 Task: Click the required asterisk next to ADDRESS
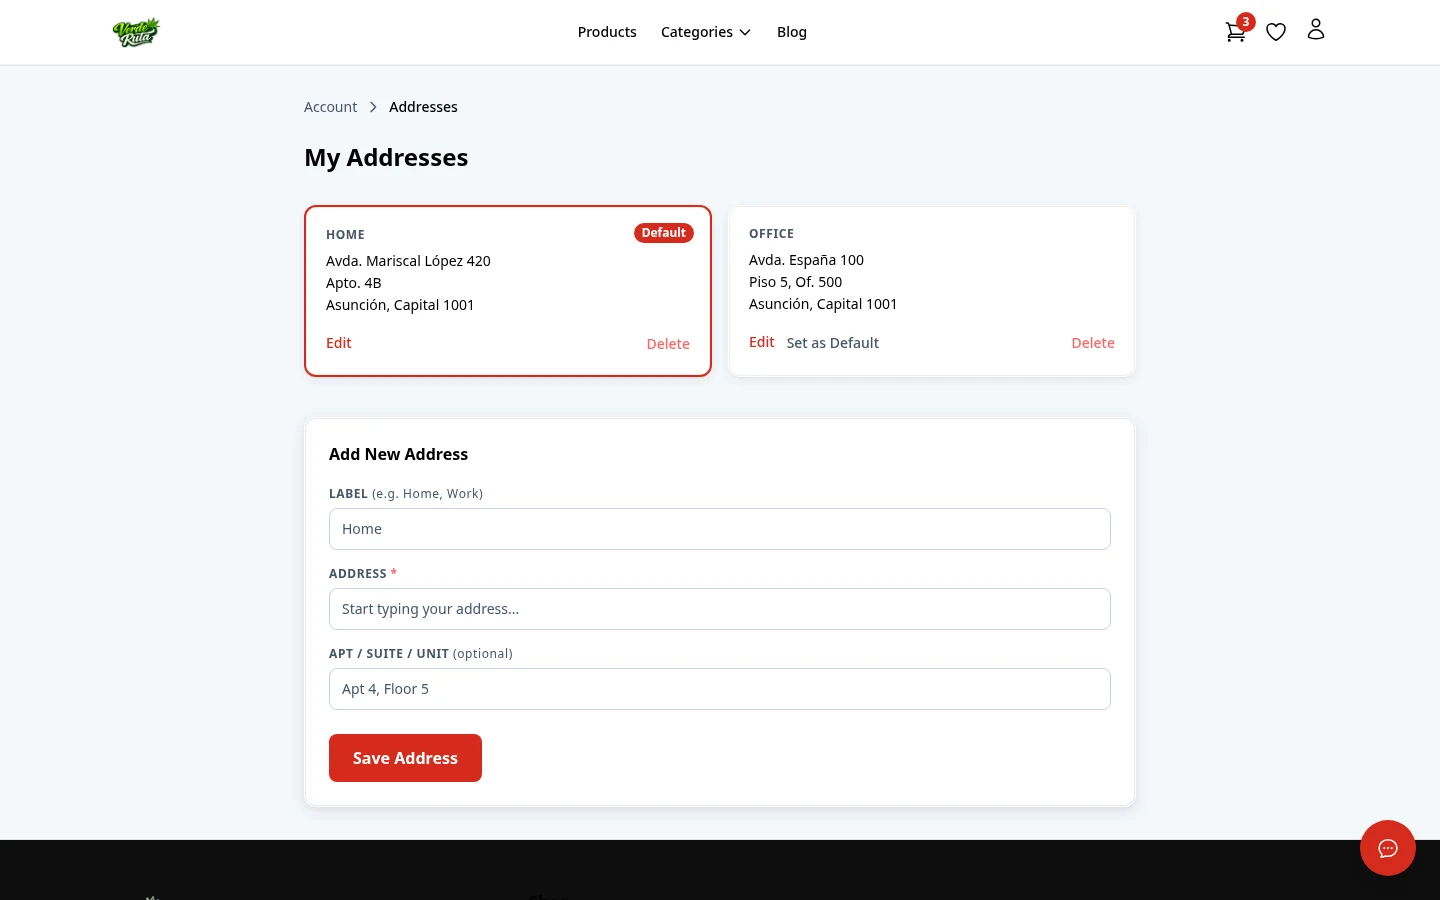(393, 573)
